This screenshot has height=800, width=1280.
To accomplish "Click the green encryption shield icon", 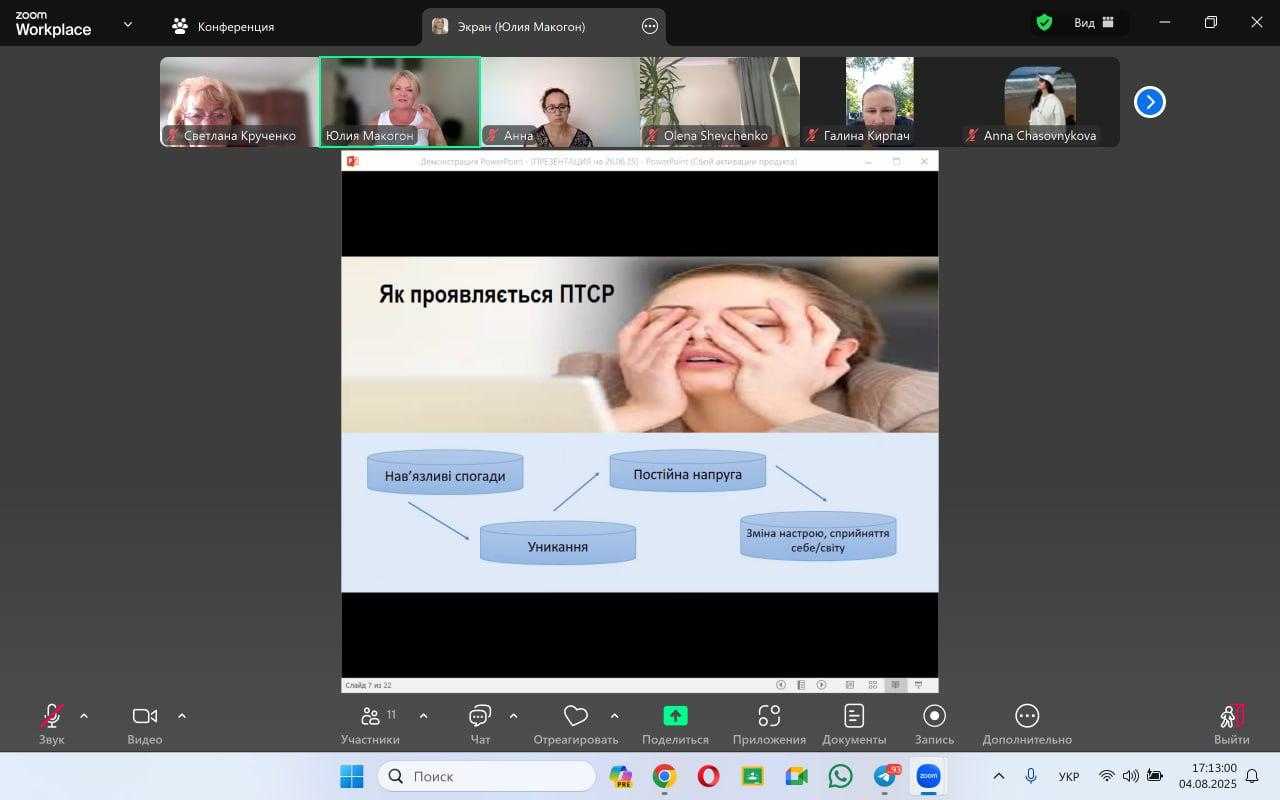I will point(1044,23).
